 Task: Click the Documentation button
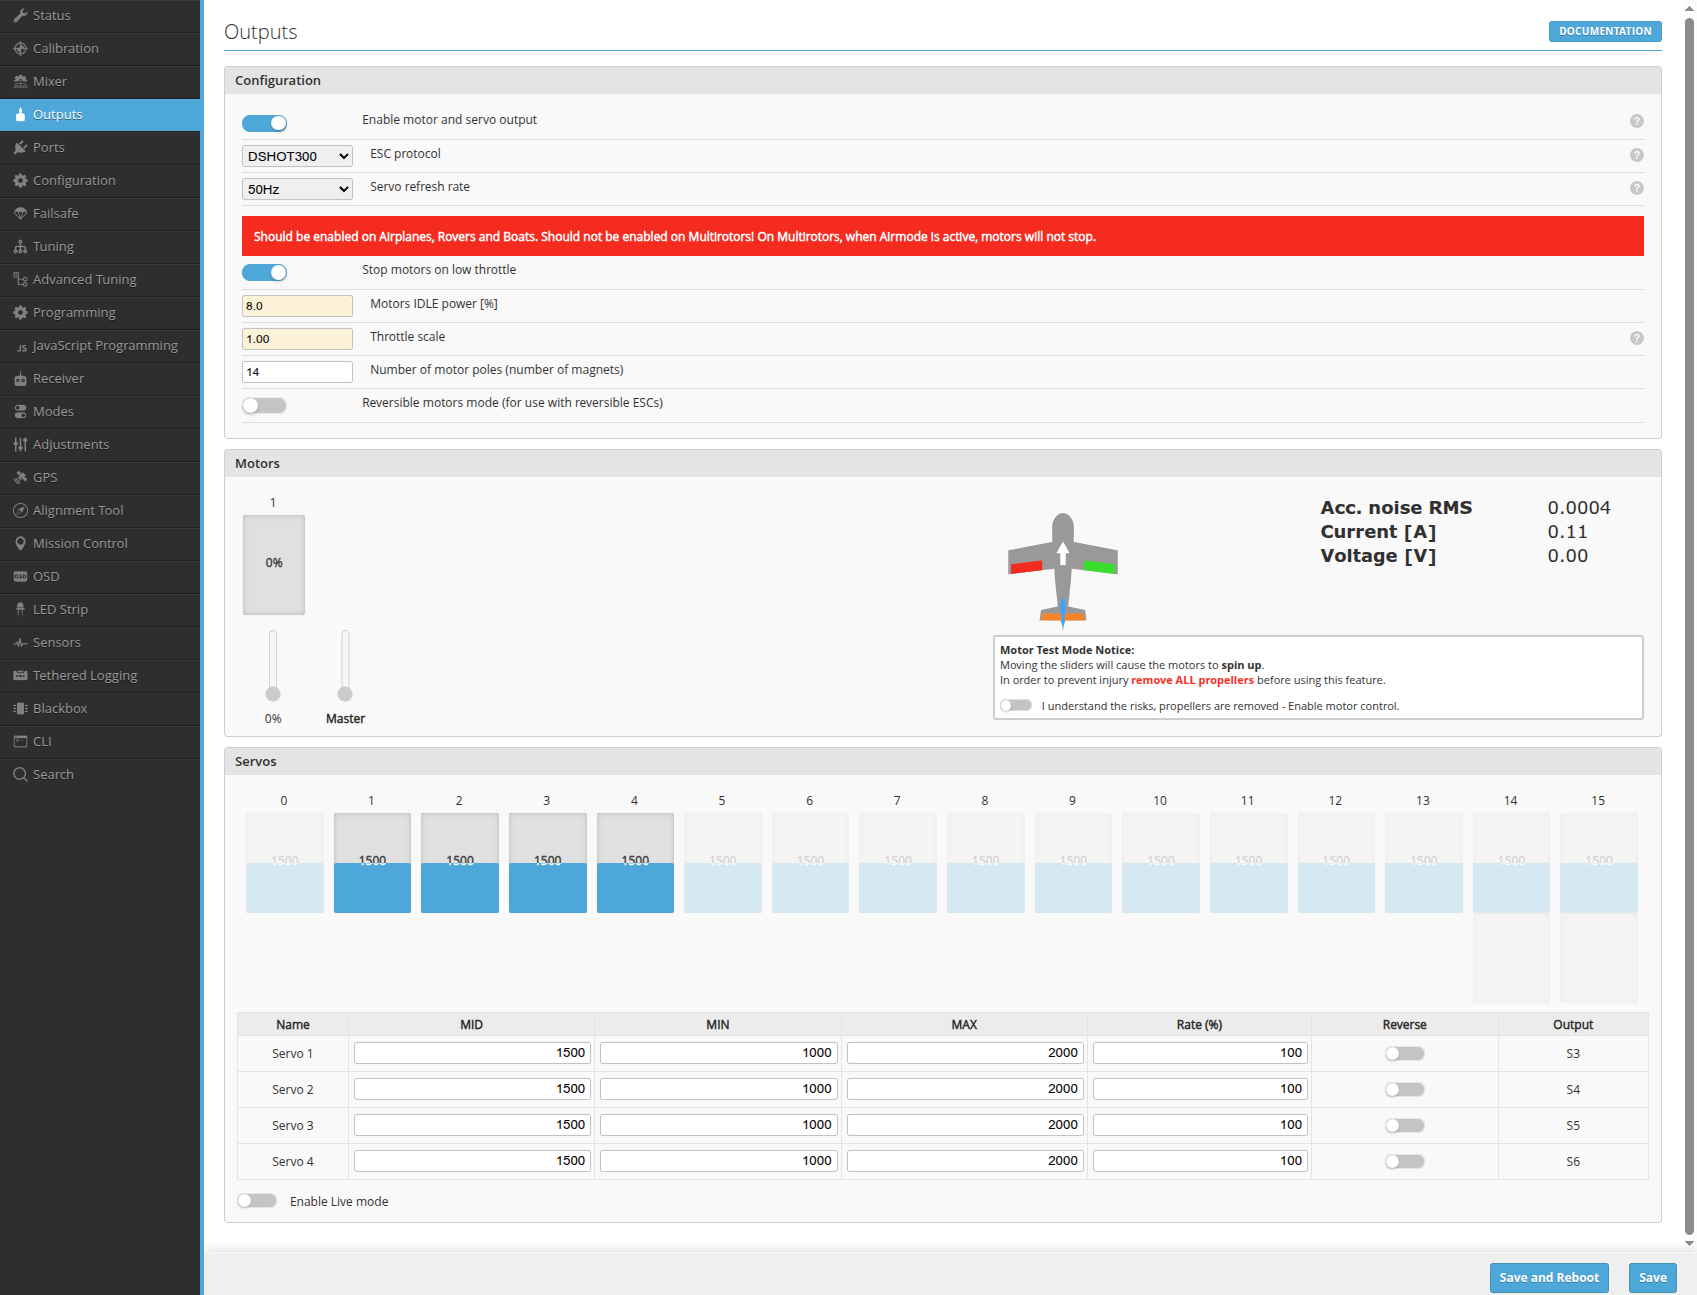[x=1605, y=31]
